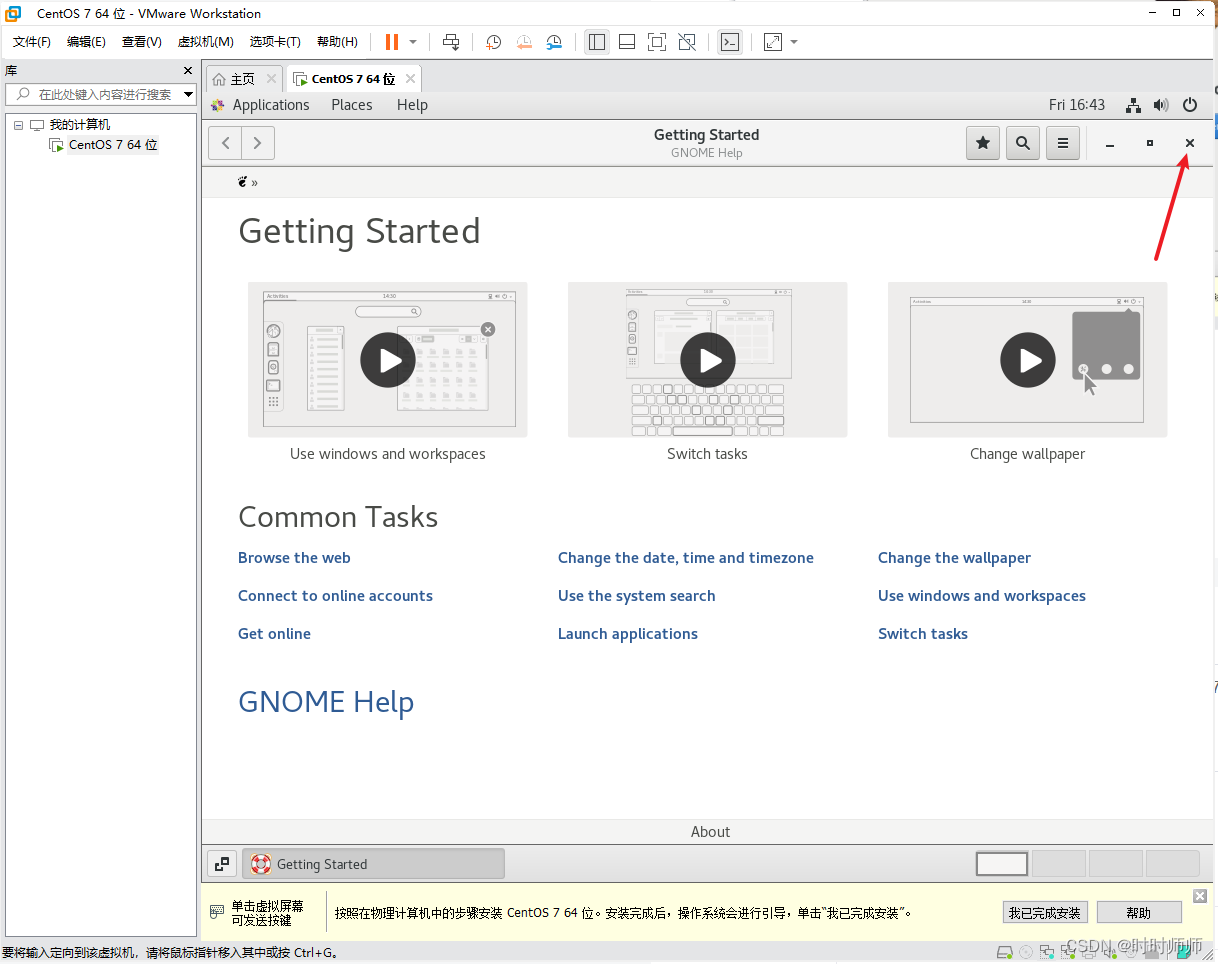
Task: Open the 文件(F) menu
Action: 32,42
